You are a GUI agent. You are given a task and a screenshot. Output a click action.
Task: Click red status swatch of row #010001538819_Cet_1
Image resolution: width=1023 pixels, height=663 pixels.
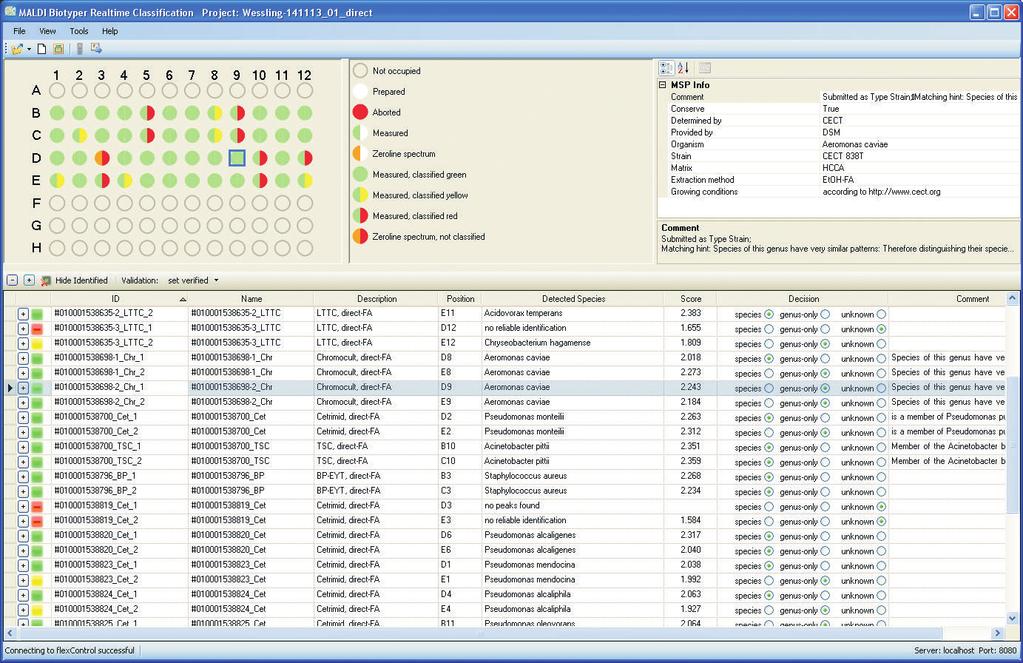pos(37,506)
